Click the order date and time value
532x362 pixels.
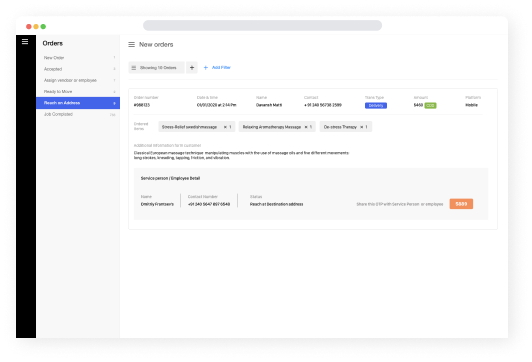coord(216,105)
